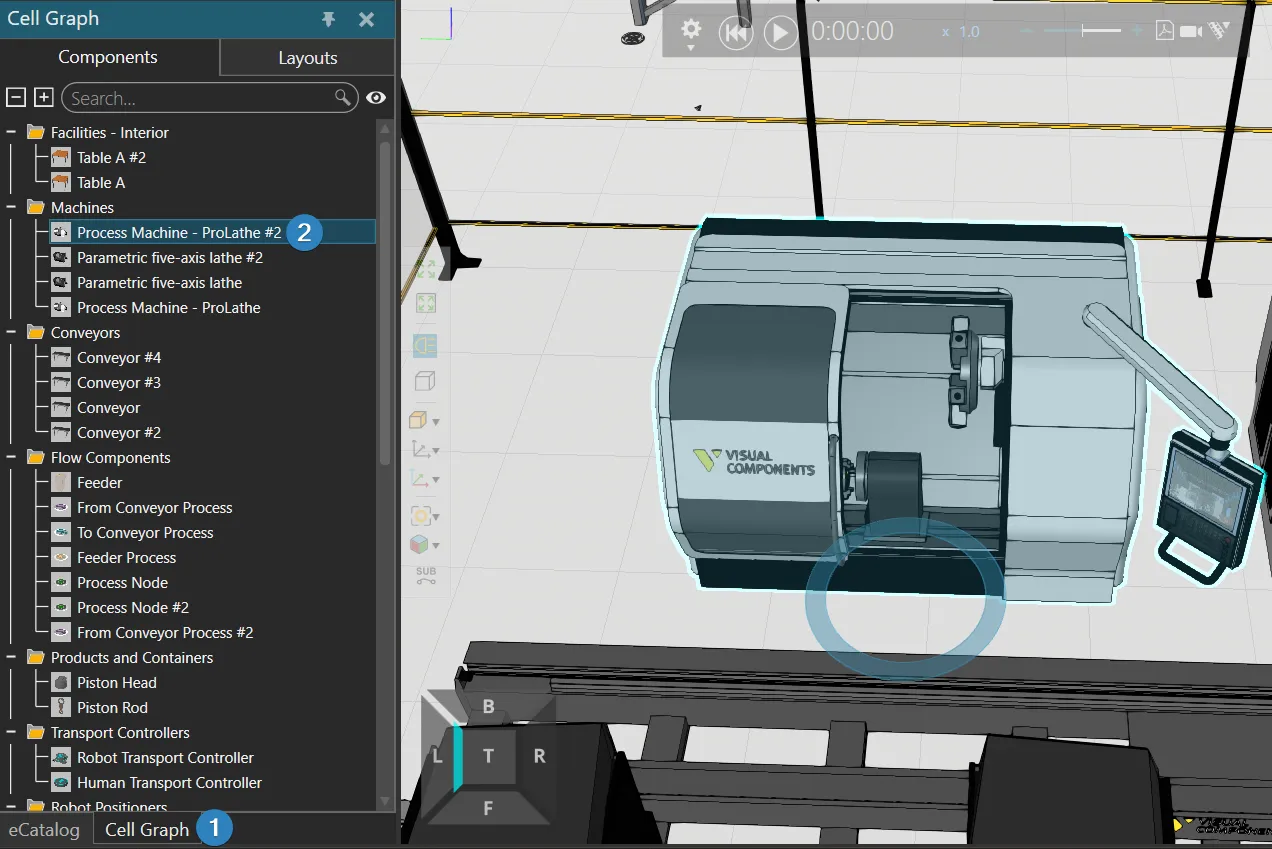Click the fill selected view icon
The image size is (1272, 849).
425,304
